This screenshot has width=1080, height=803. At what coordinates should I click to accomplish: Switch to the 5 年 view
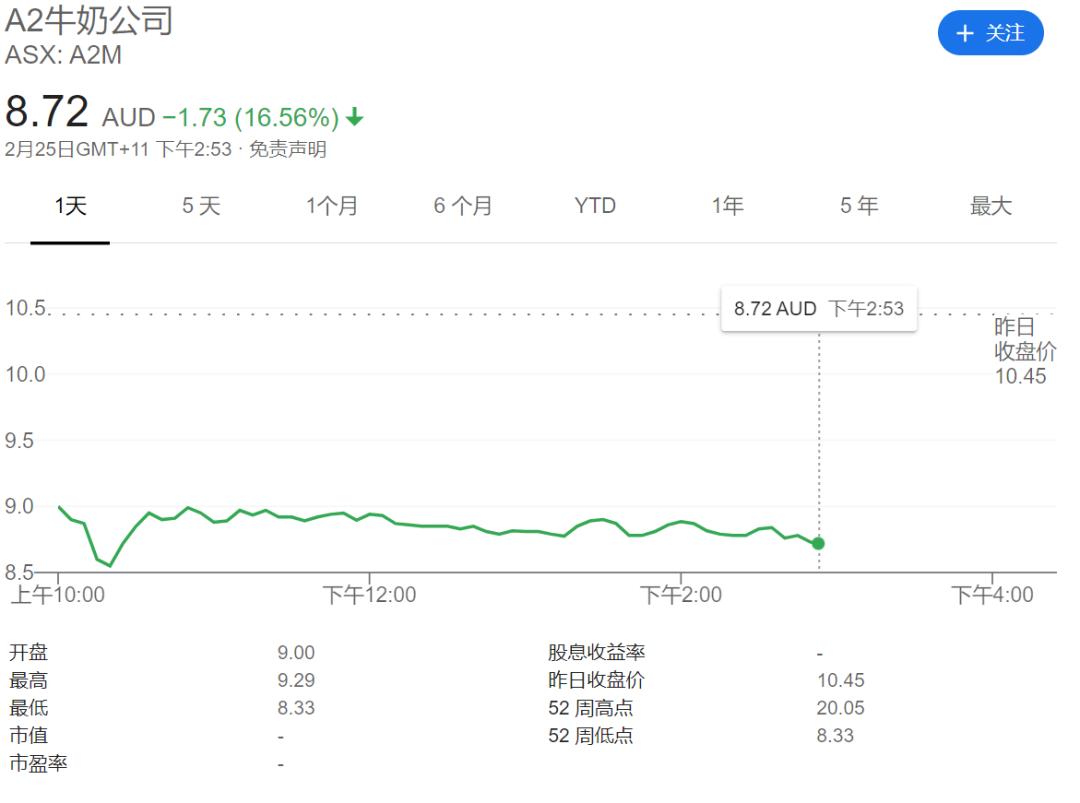click(x=858, y=205)
